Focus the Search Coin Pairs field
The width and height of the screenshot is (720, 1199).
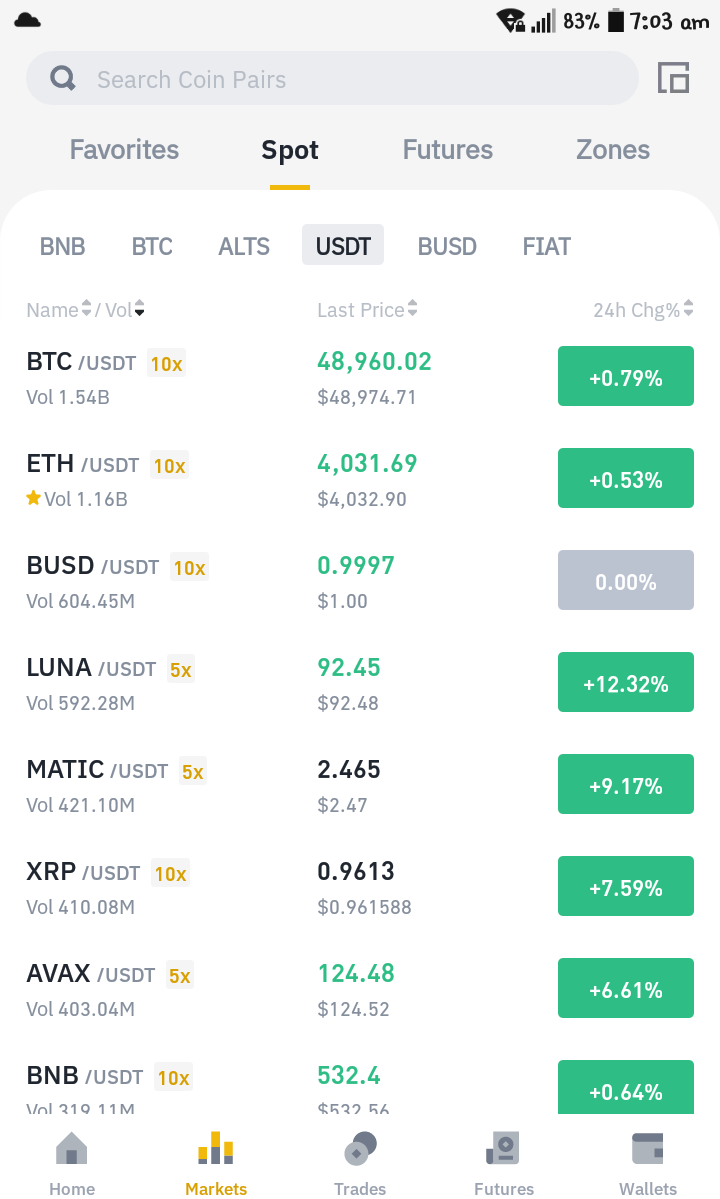(x=332, y=78)
